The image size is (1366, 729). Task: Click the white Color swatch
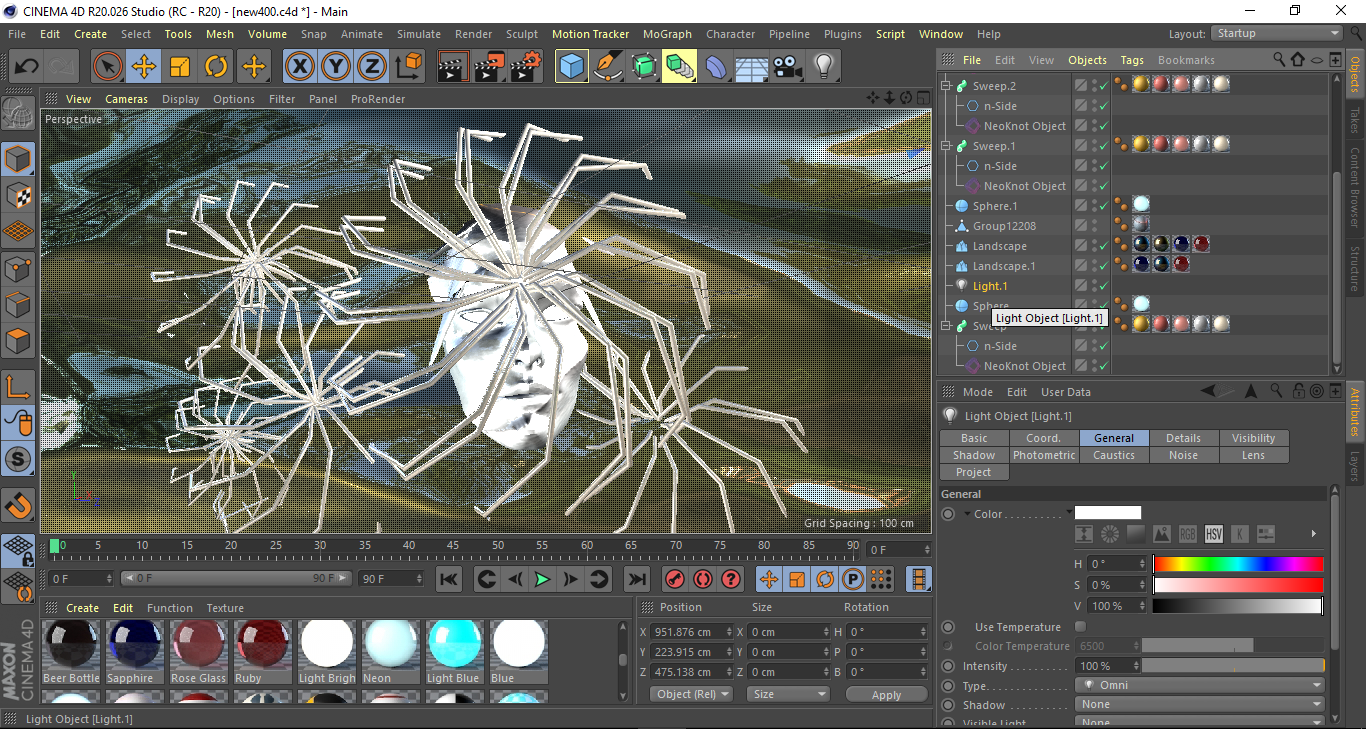click(1108, 513)
